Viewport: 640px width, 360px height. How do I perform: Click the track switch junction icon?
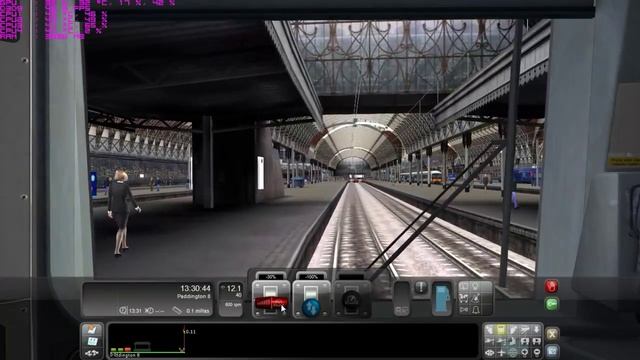pos(524,329)
